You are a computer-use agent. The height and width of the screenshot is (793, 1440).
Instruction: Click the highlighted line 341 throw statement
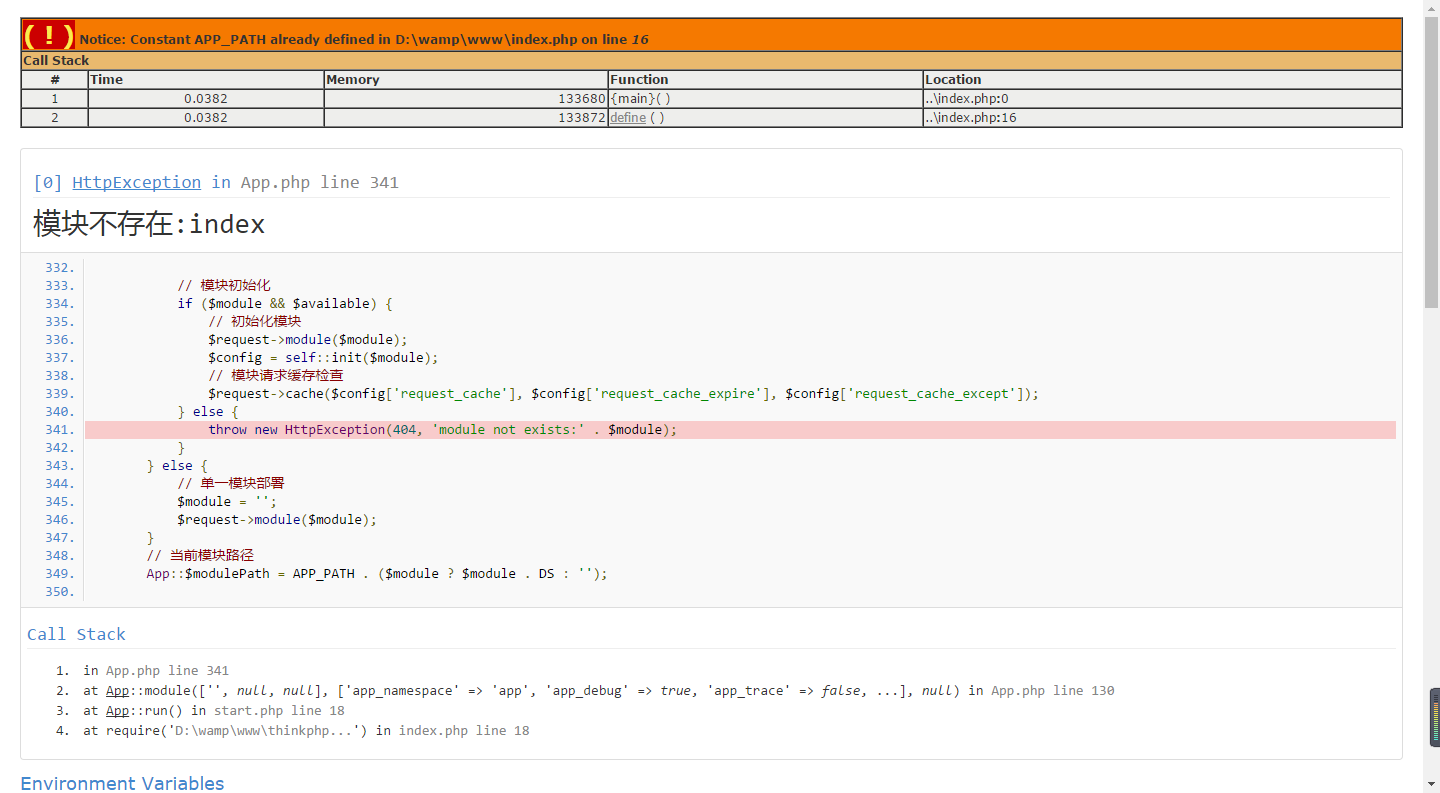pos(442,430)
